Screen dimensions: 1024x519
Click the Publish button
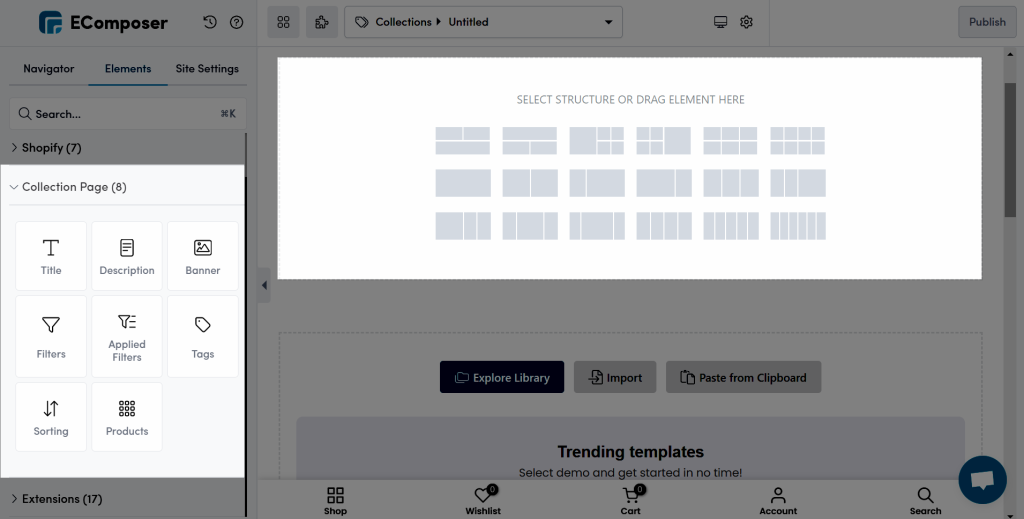coord(987,22)
